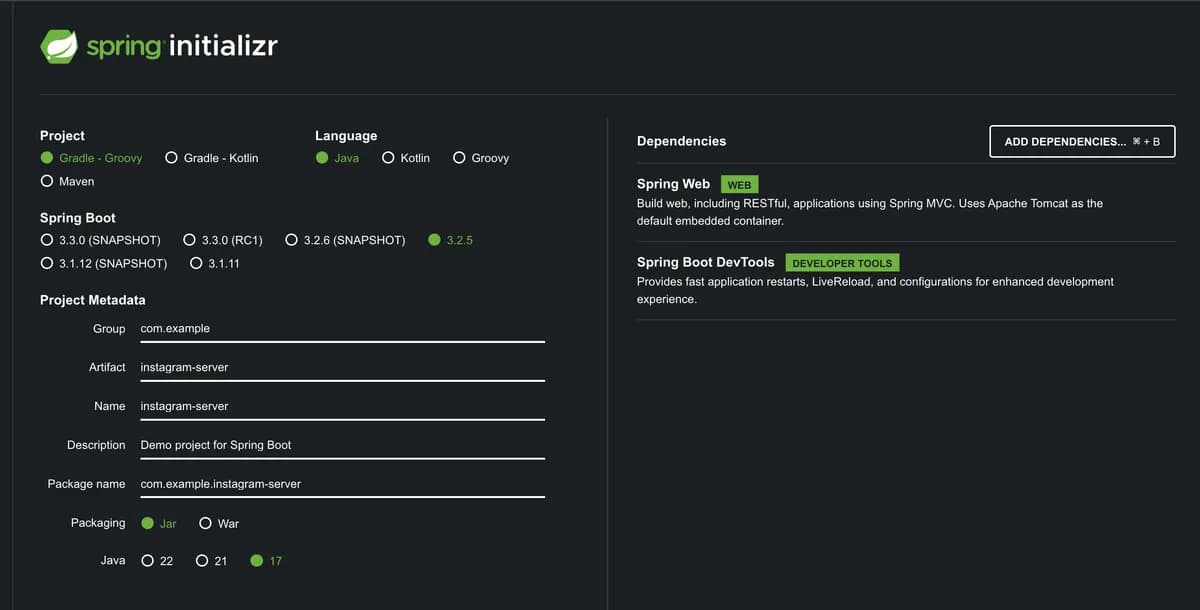Select Java language option
Screen dimensions: 1200x610
click(x=337, y=158)
